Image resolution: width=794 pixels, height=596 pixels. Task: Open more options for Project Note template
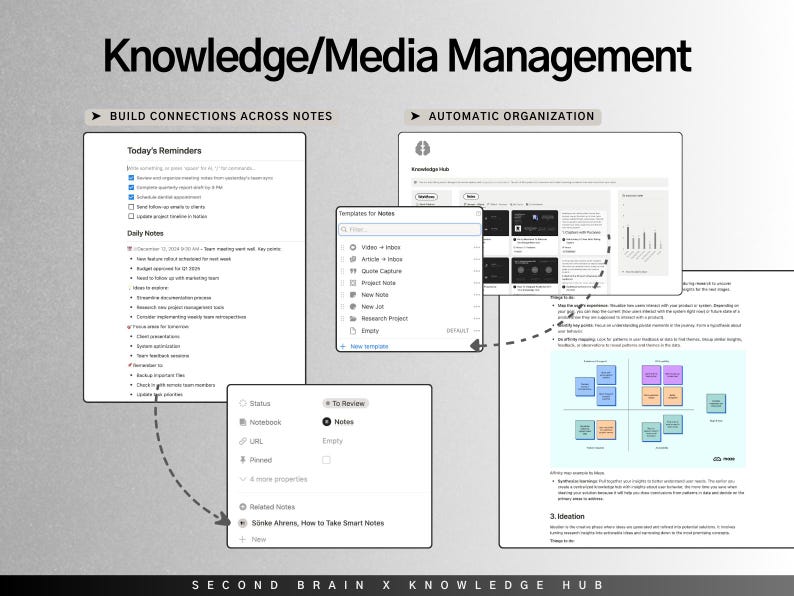tap(477, 283)
